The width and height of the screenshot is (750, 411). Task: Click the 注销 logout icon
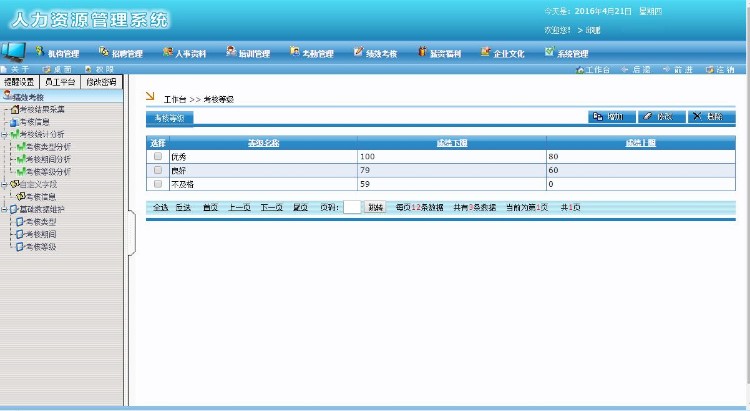click(710, 69)
